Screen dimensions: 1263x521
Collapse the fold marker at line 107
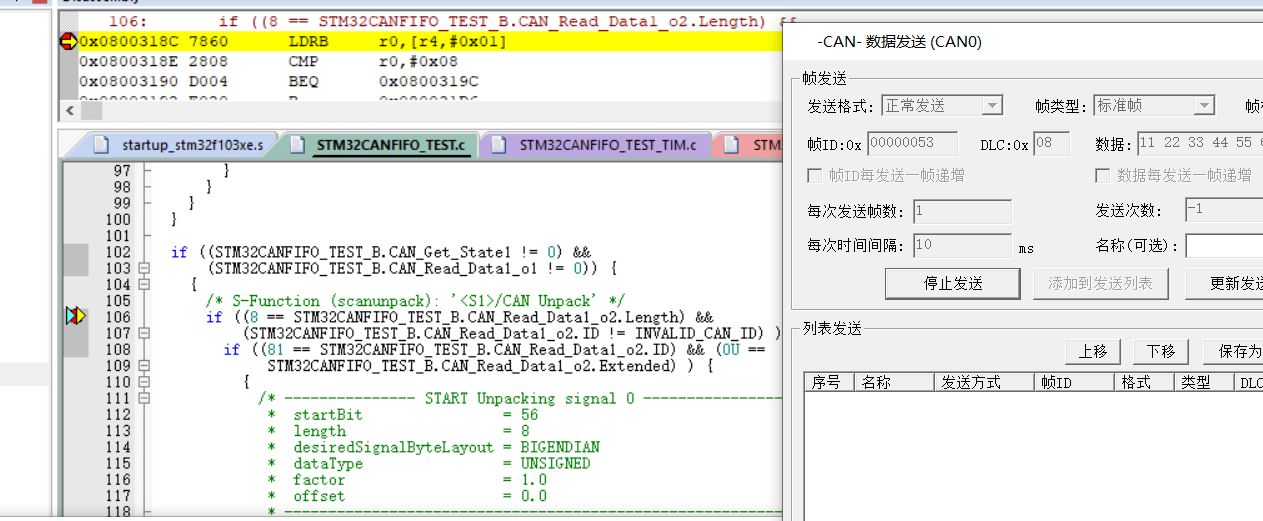[x=144, y=333]
